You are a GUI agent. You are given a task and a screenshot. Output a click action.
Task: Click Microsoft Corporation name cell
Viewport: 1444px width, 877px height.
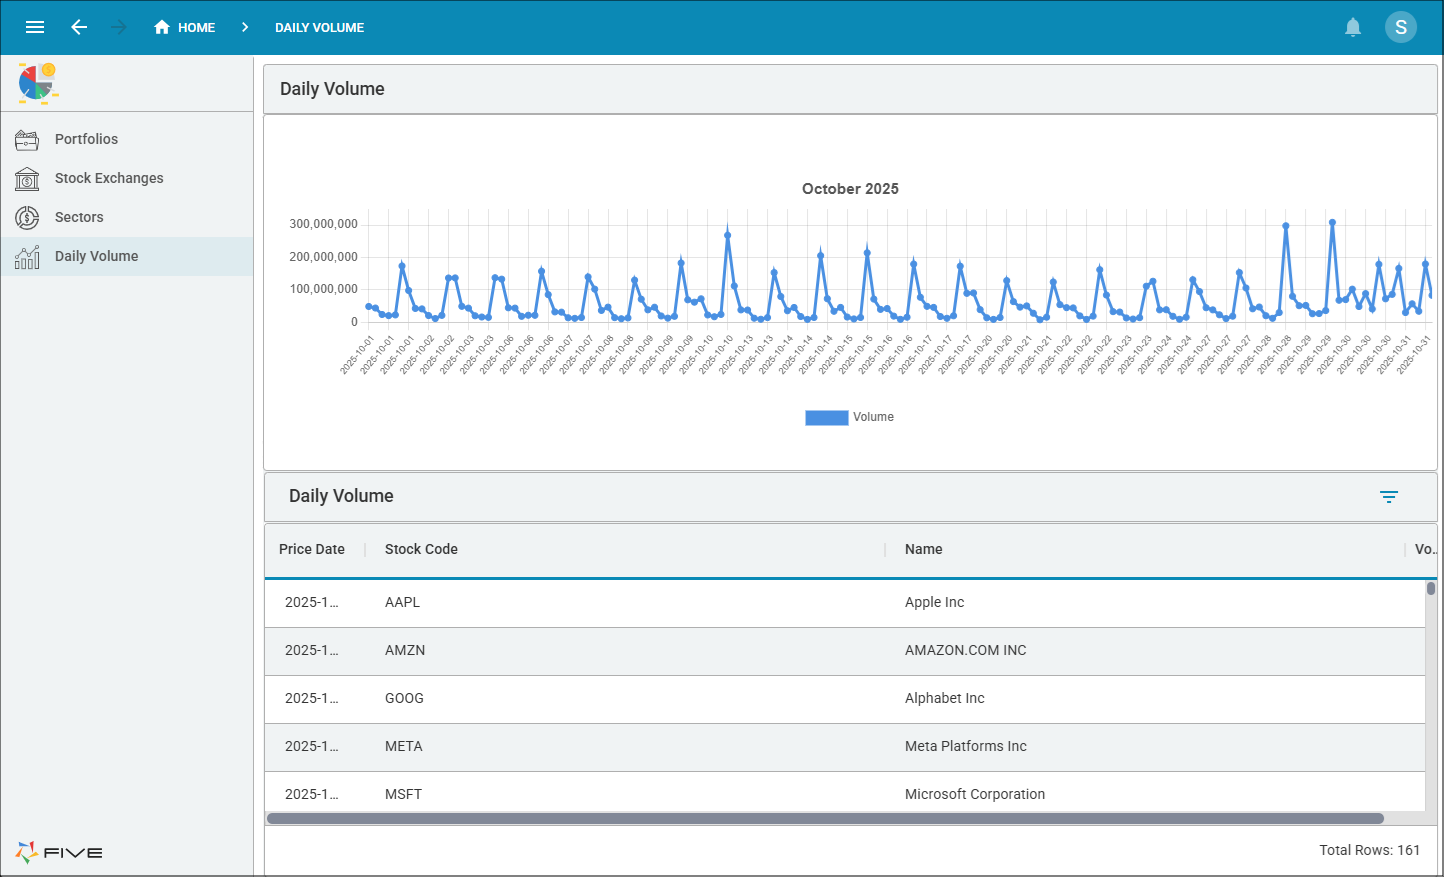(x=974, y=794)
